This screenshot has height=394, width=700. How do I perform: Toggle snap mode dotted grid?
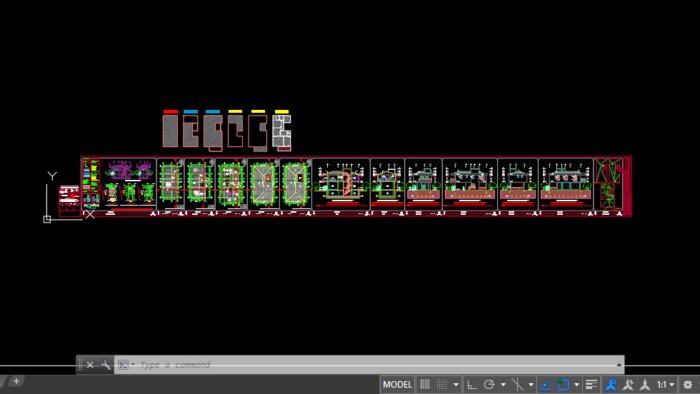point(442,384)
